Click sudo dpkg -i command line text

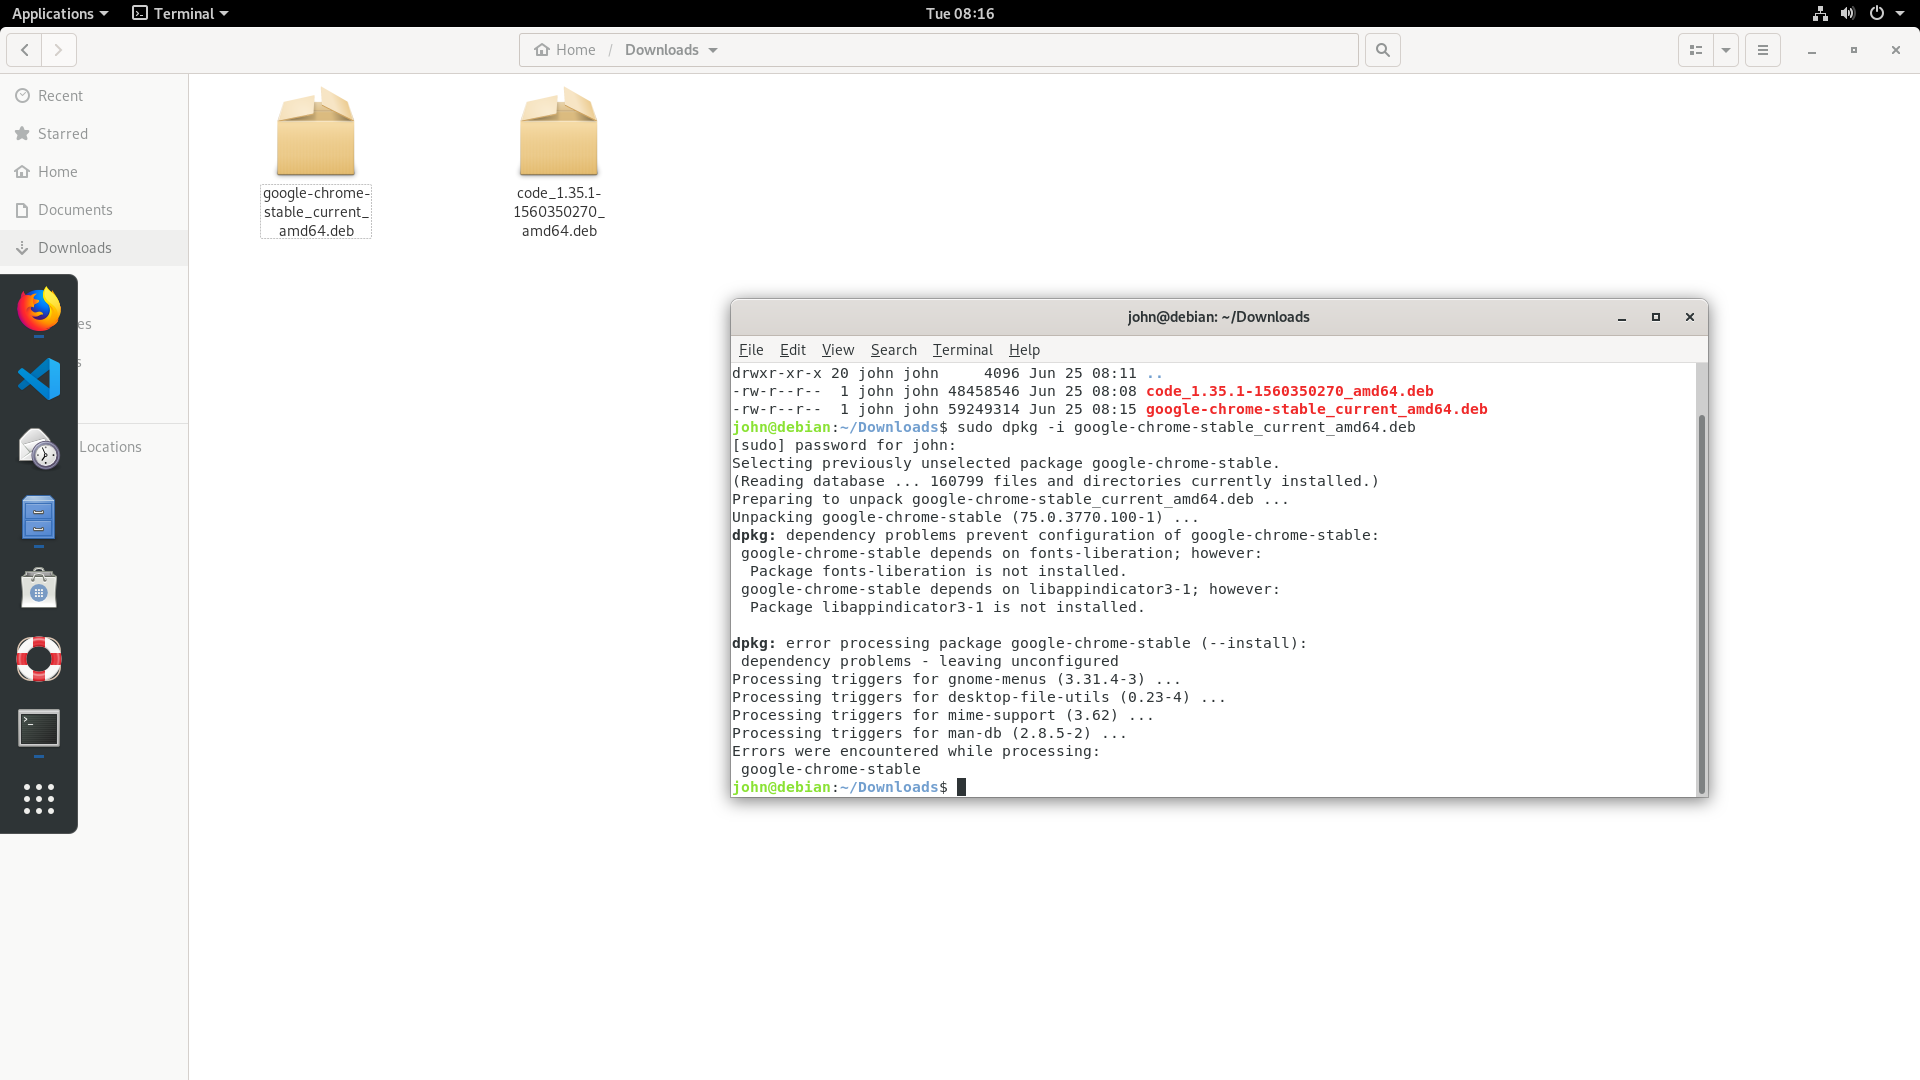[1187, 427]
